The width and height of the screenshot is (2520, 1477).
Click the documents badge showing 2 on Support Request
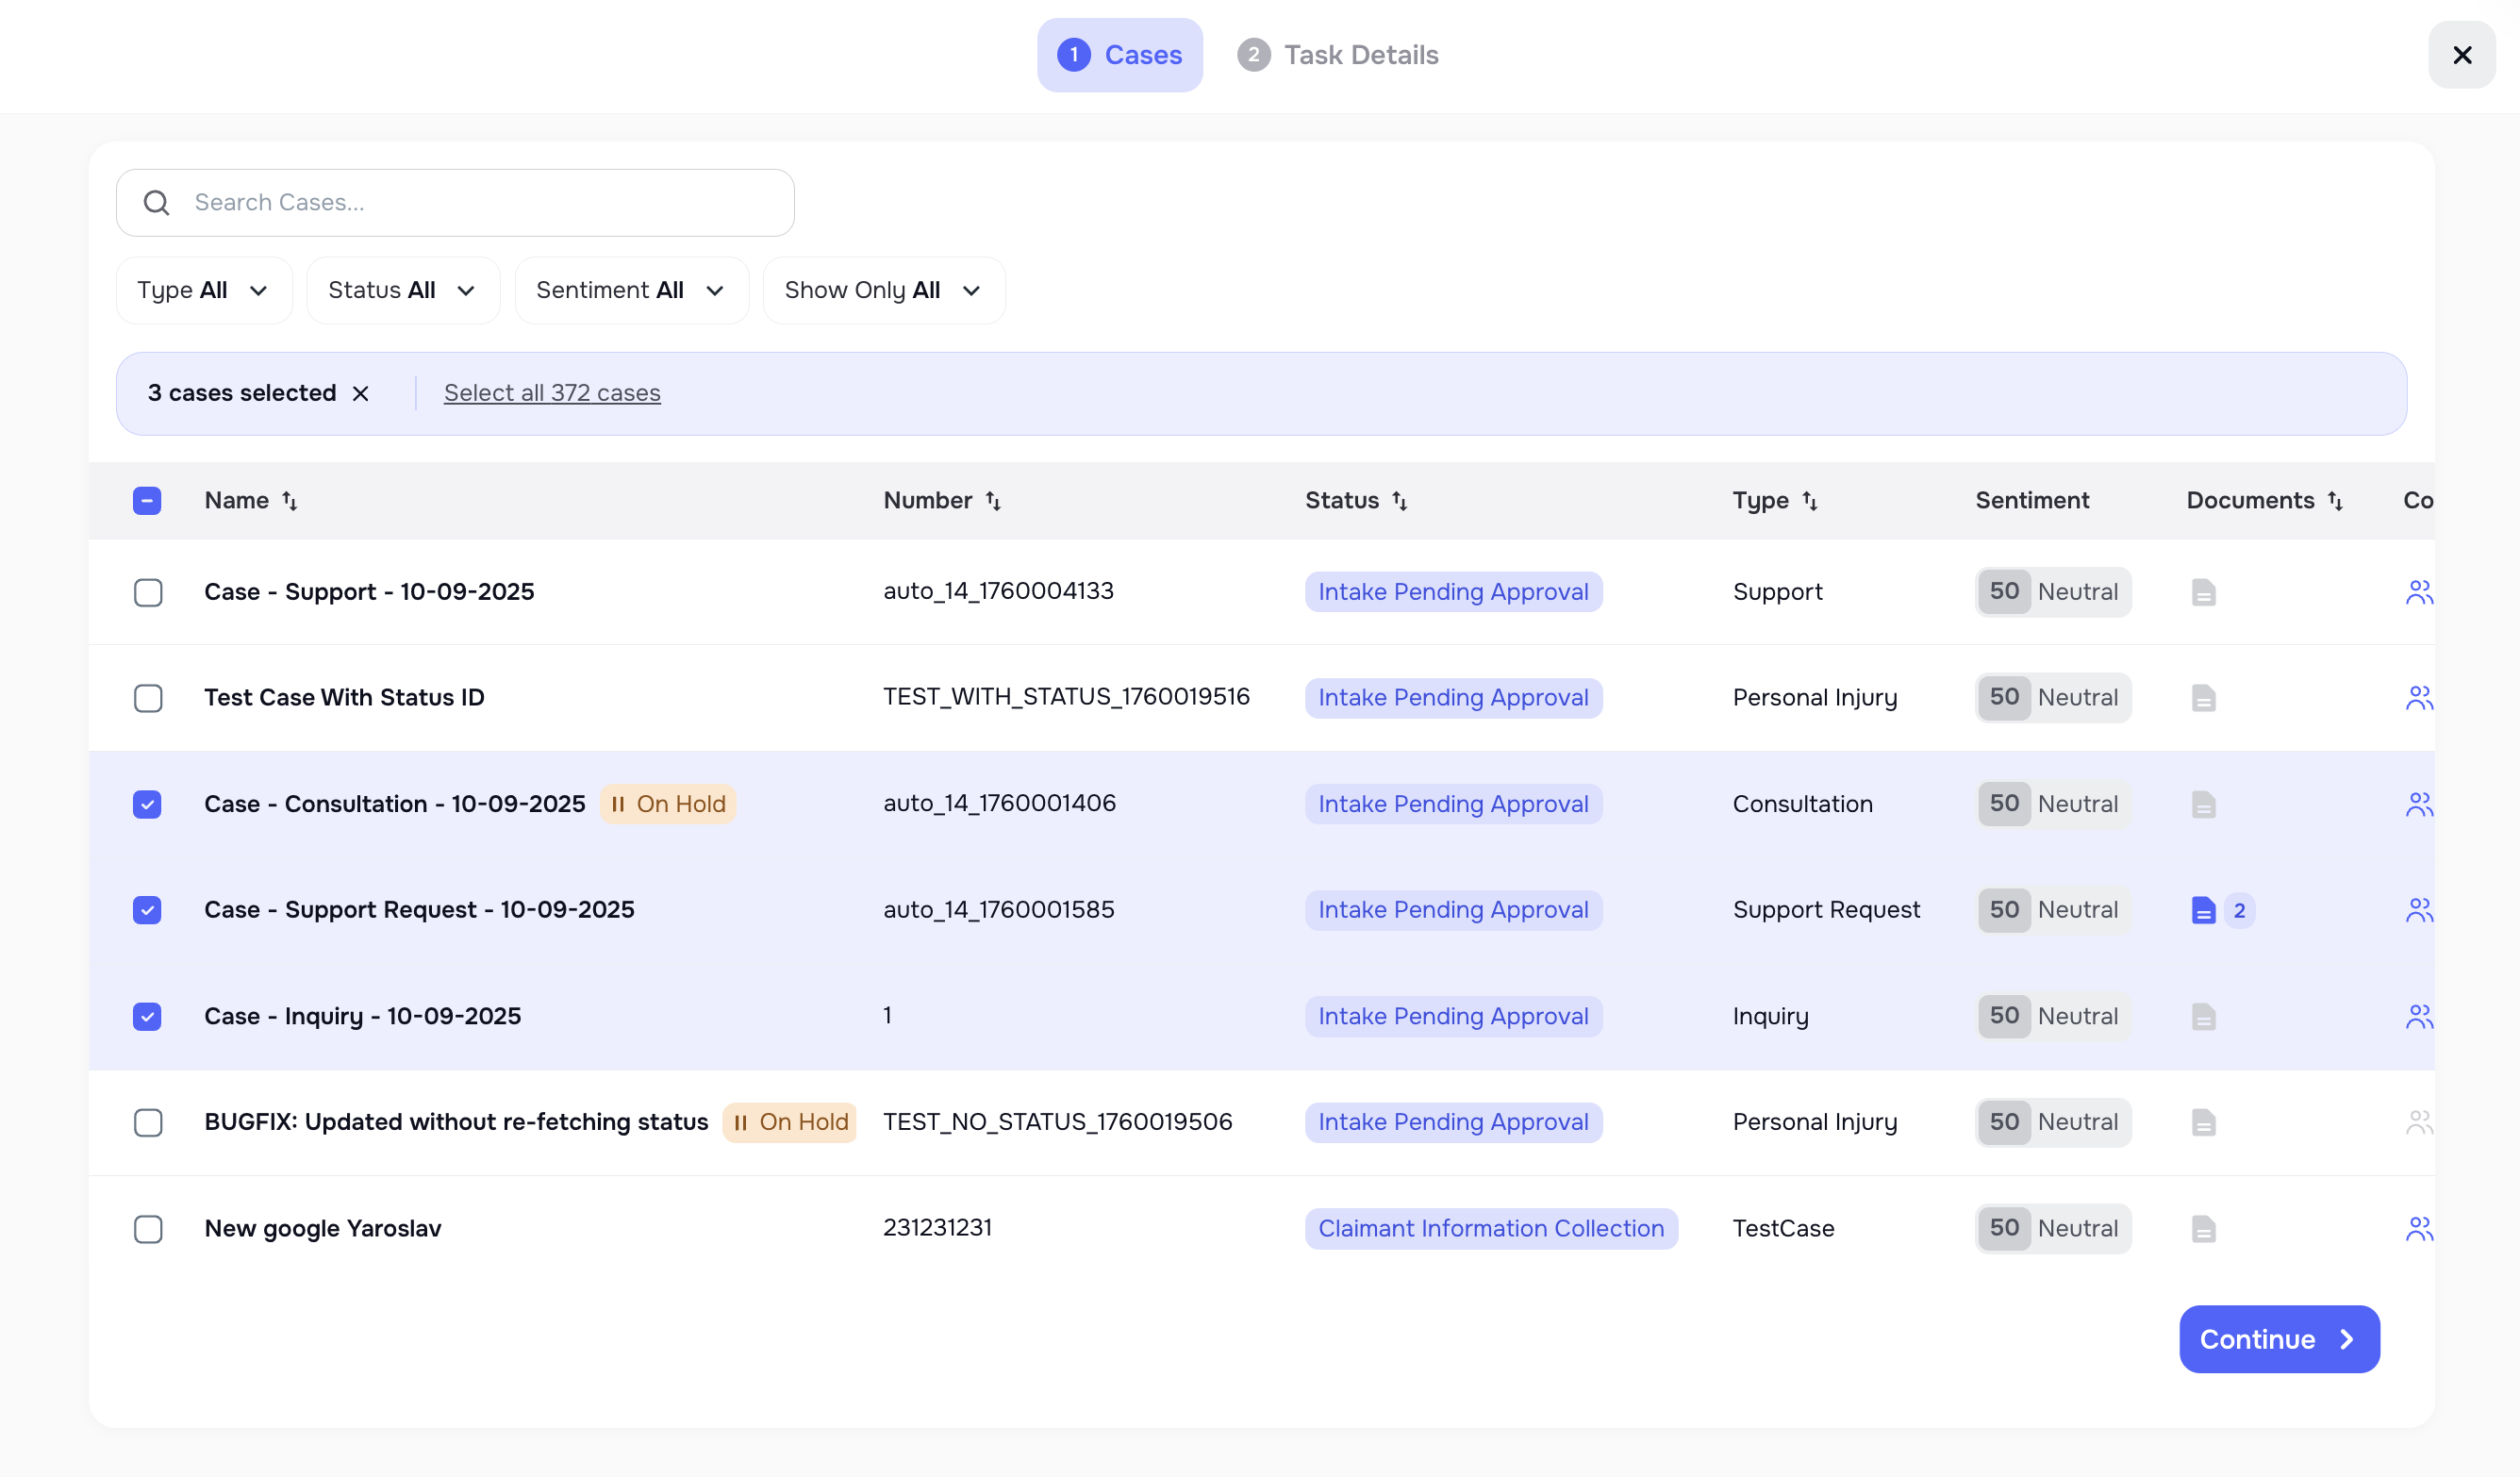[x=2239, y=910]
